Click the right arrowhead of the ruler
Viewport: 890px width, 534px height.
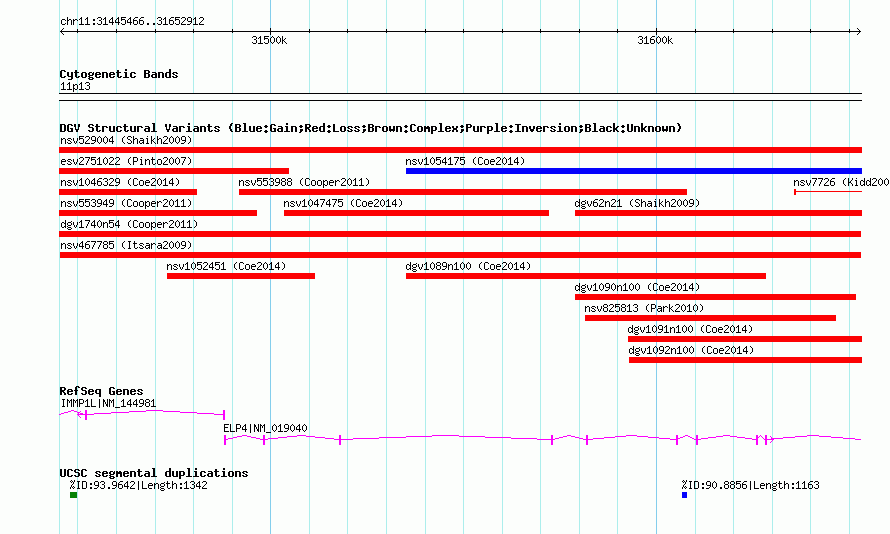click(858, 32)
